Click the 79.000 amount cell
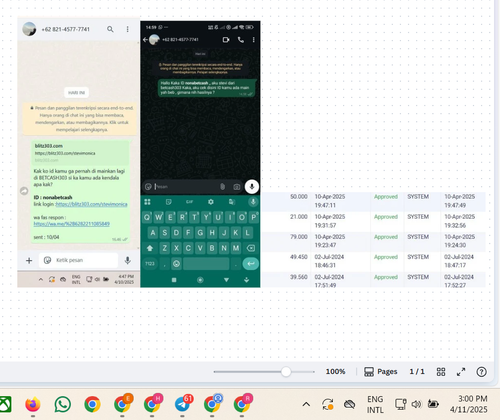The image size is (500, 420). tap(299, 237)
